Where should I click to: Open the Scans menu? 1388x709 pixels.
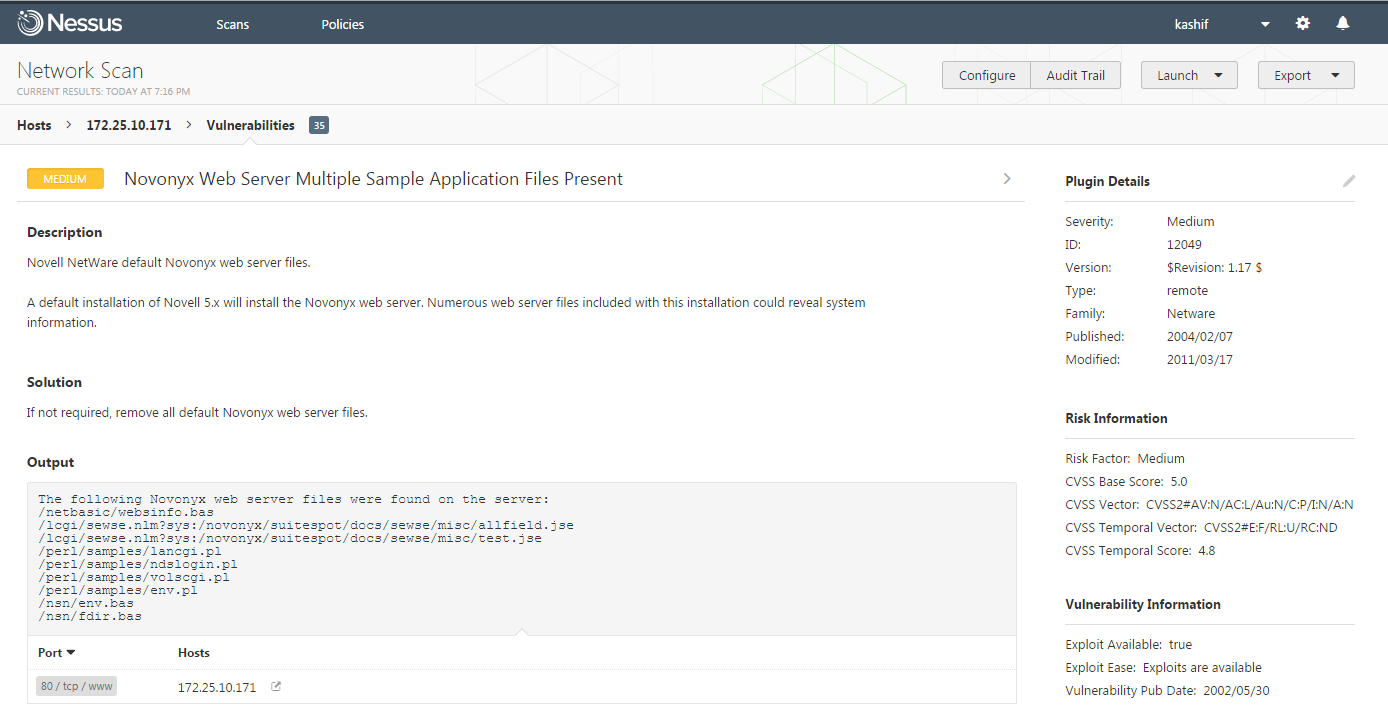(232, 24)
